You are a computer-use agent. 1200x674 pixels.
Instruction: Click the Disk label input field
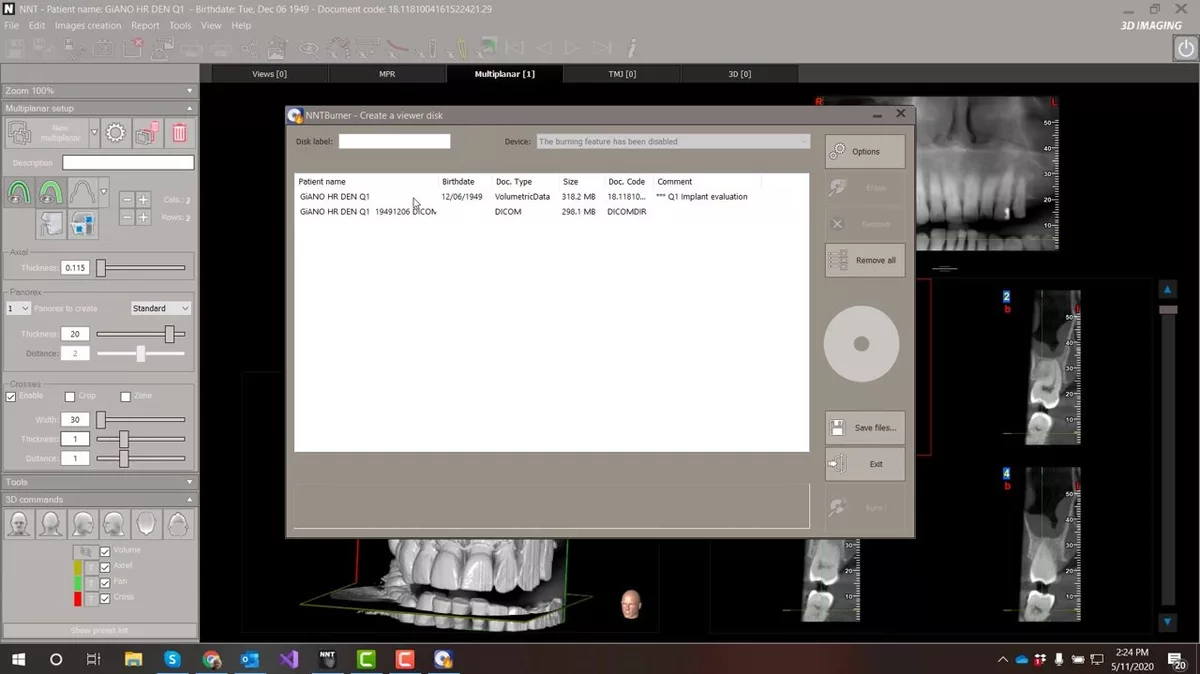pyautogui.click(x=394, y=142)
